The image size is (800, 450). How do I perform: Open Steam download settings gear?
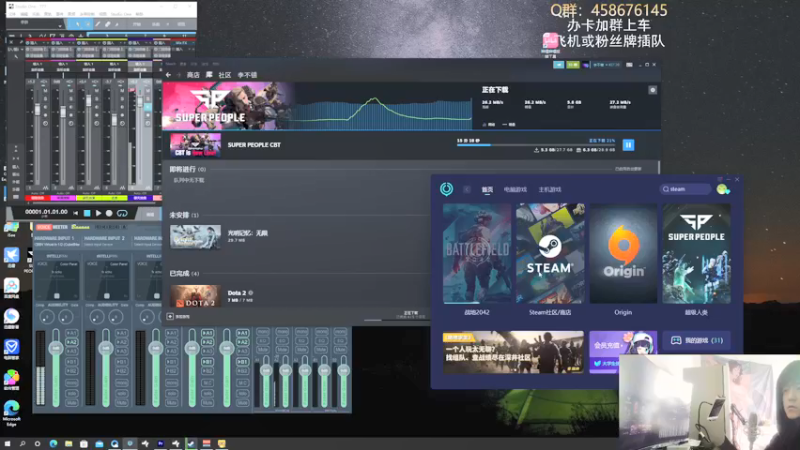coord(653,90)
